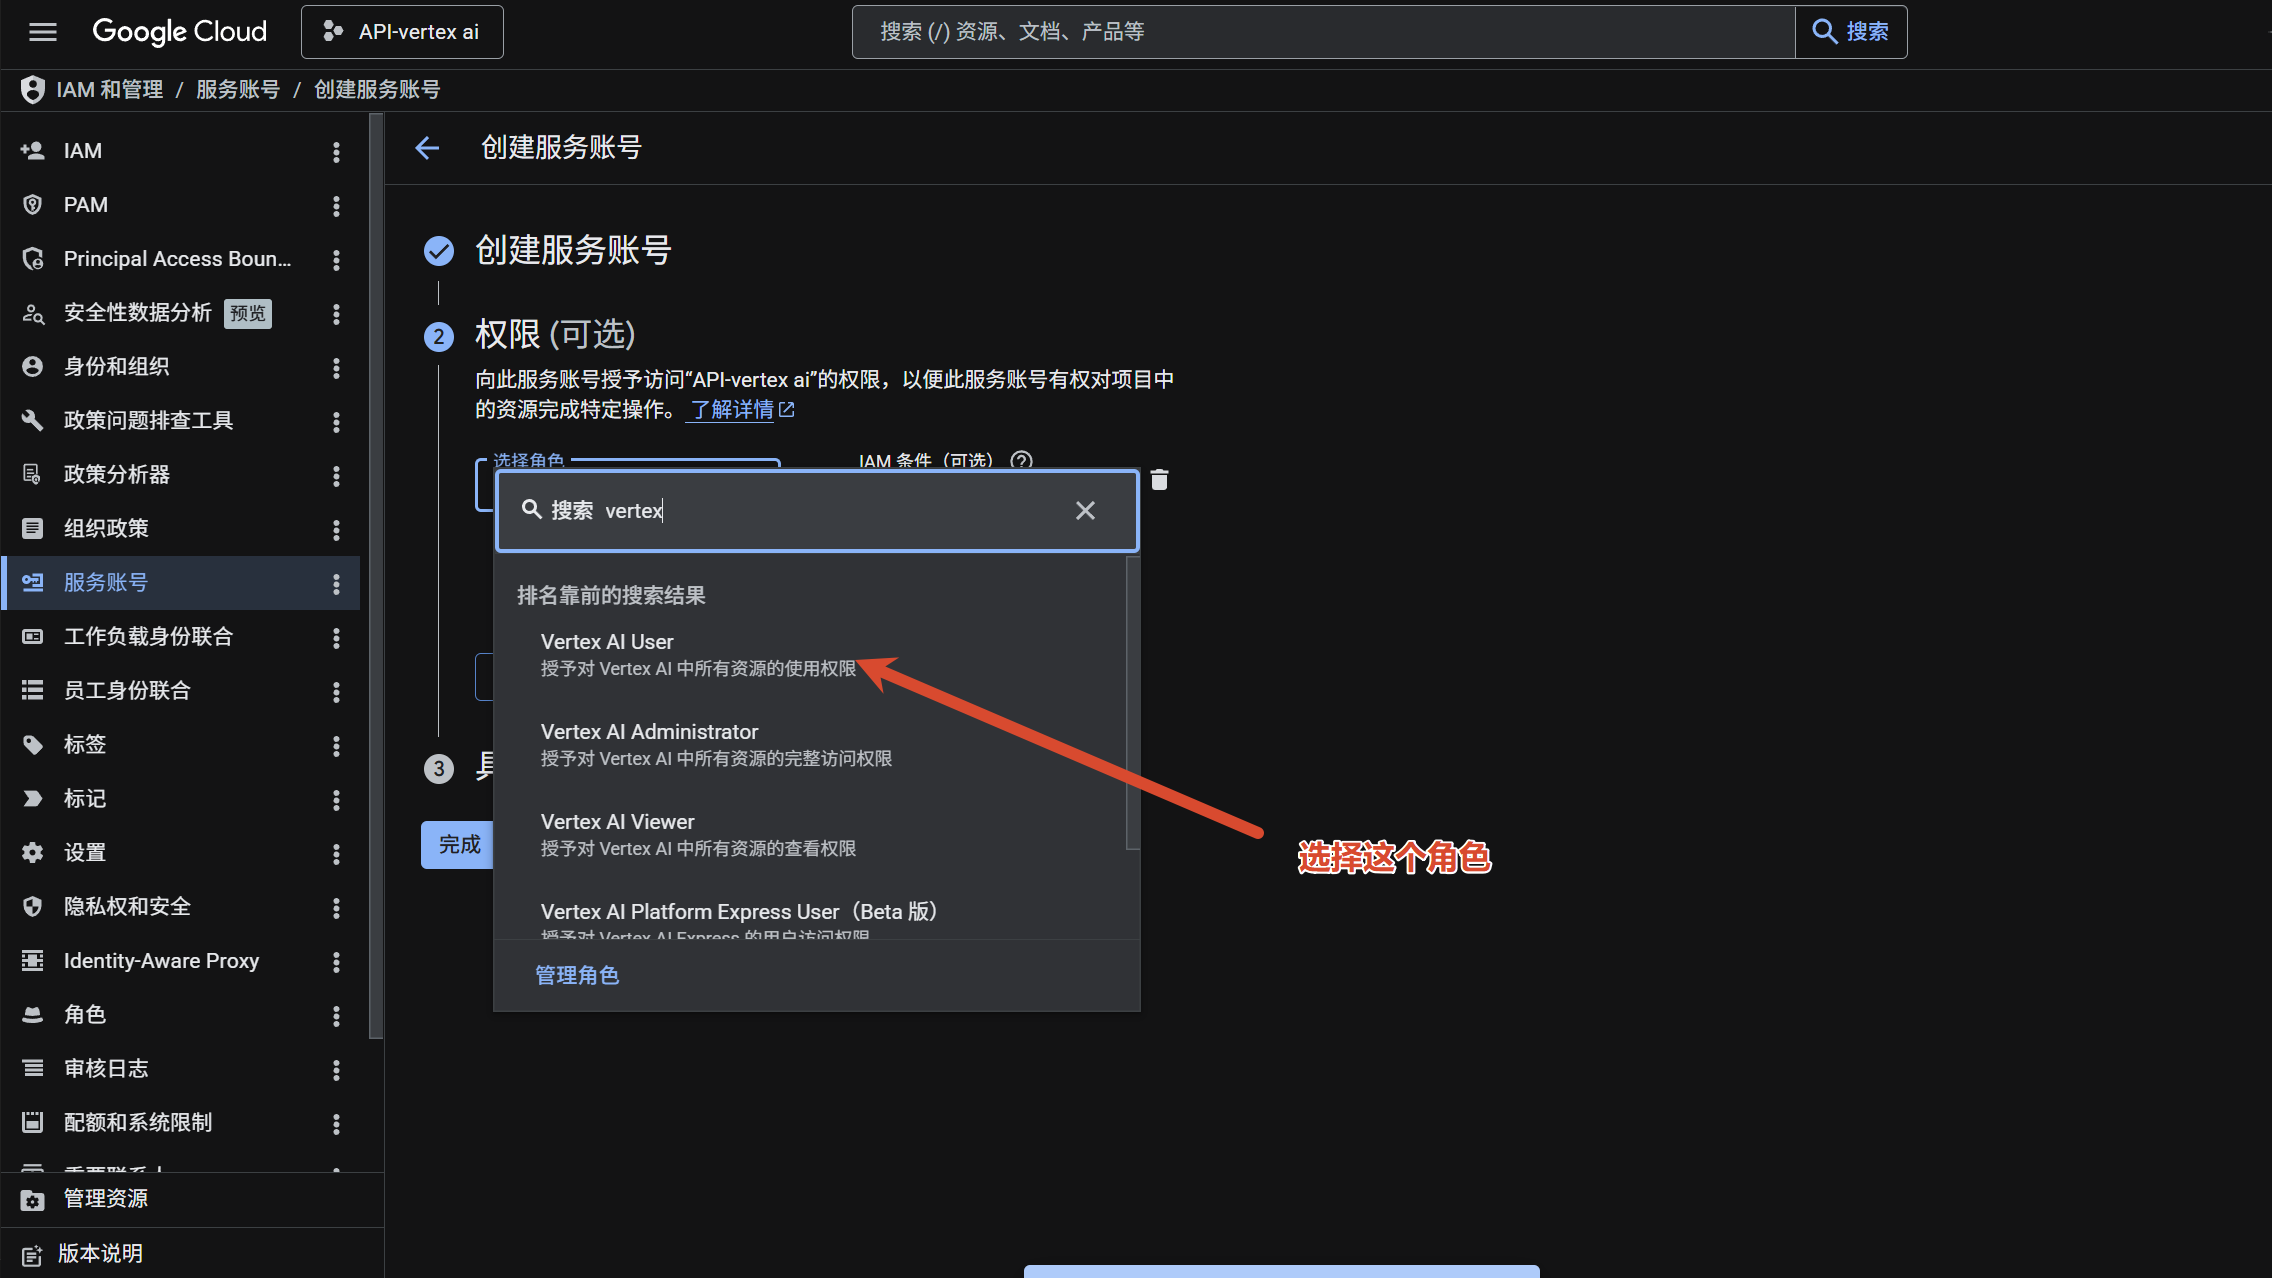
Task: Open more options for 设置 row
Action: (x=336, y=854)
